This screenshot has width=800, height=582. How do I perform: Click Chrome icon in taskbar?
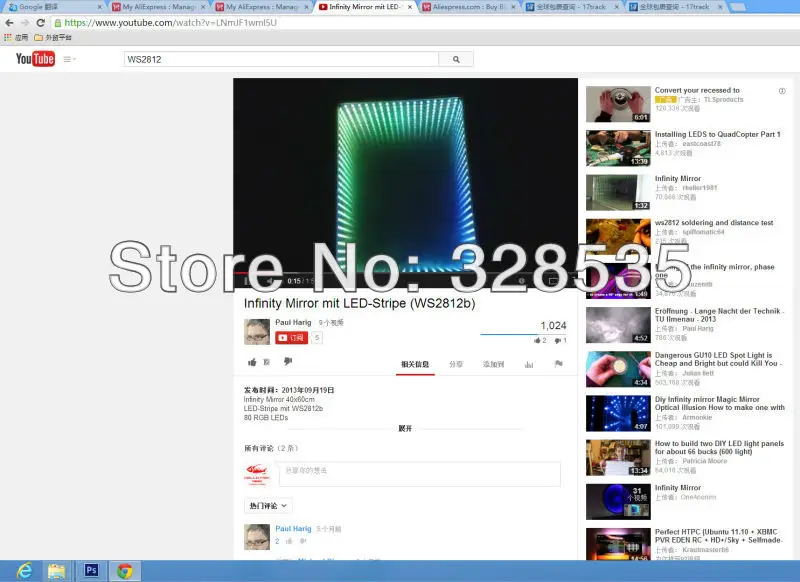click(124, 571)
